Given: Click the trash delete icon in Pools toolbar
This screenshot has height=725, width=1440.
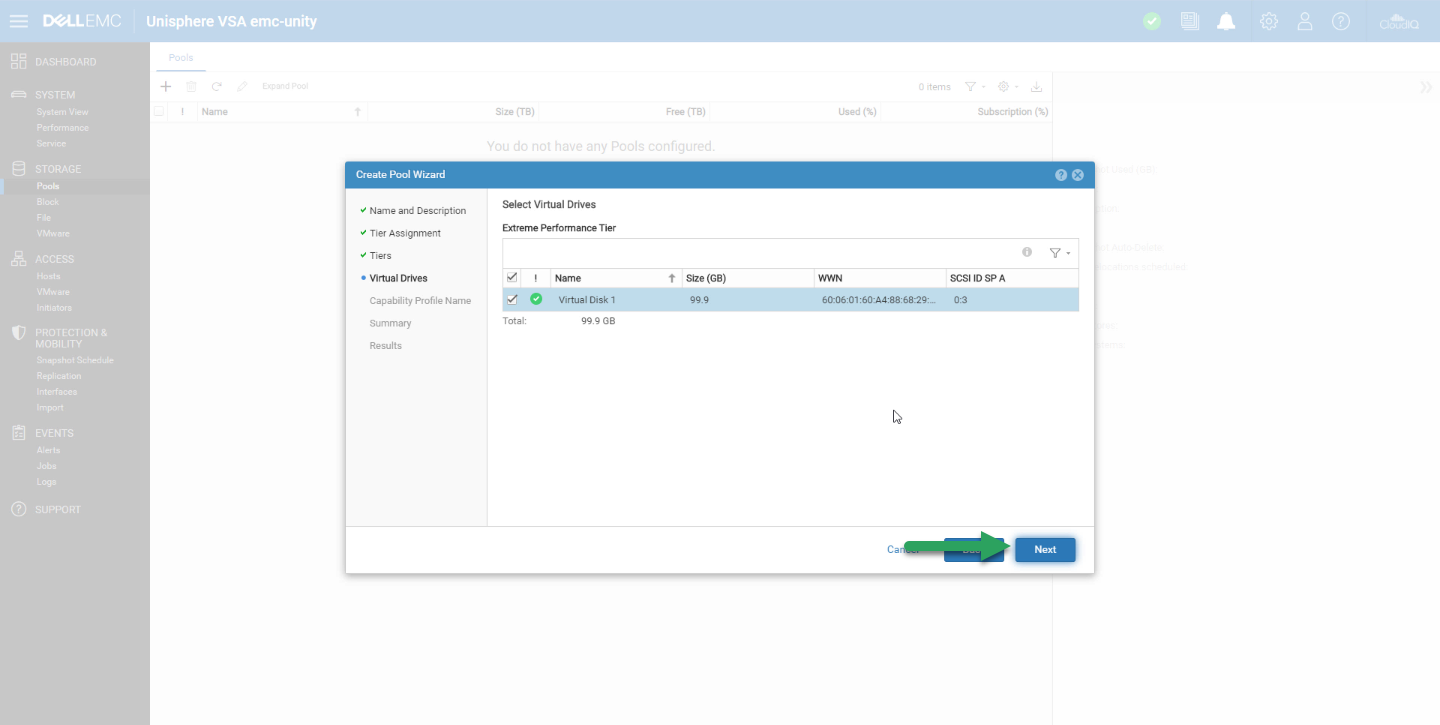Looking at the screenshot, I should pyautogui.click(x=191, y=87).
